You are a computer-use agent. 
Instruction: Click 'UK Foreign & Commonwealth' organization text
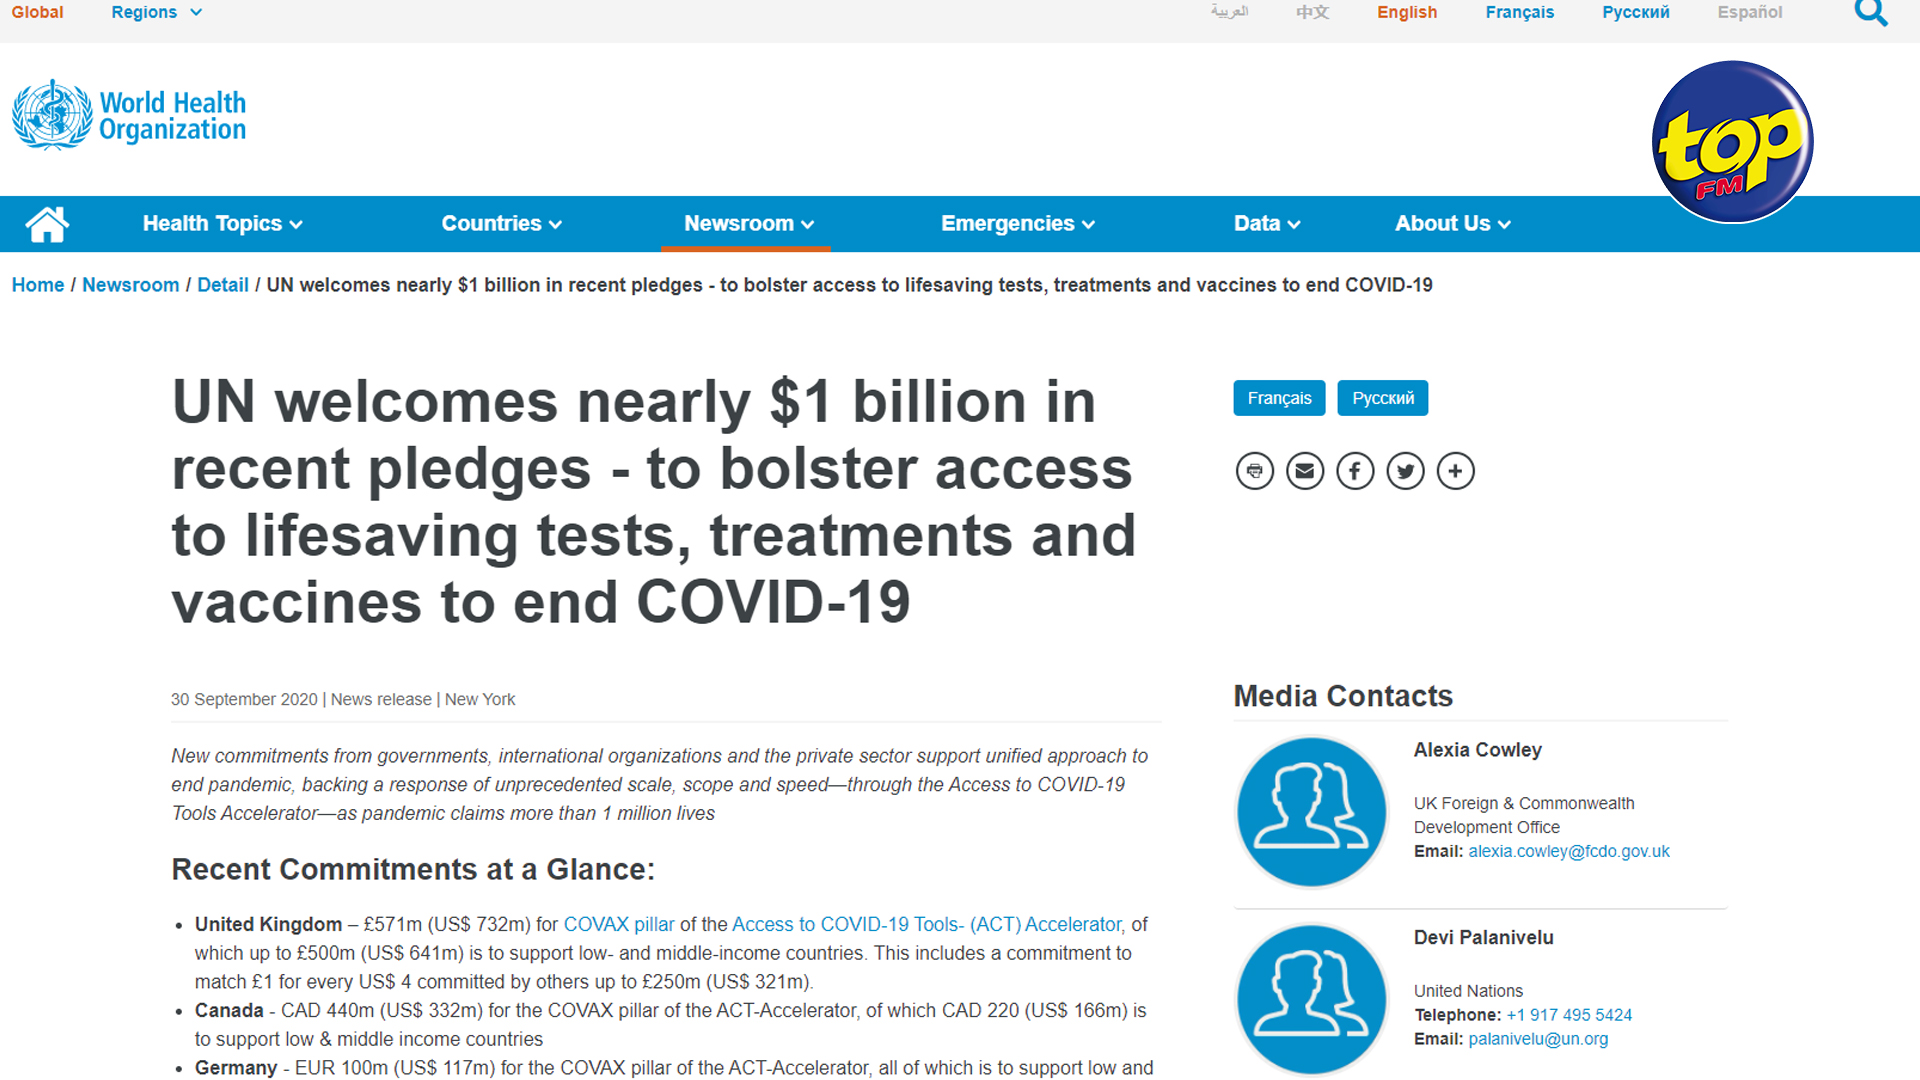[1524, 803]
